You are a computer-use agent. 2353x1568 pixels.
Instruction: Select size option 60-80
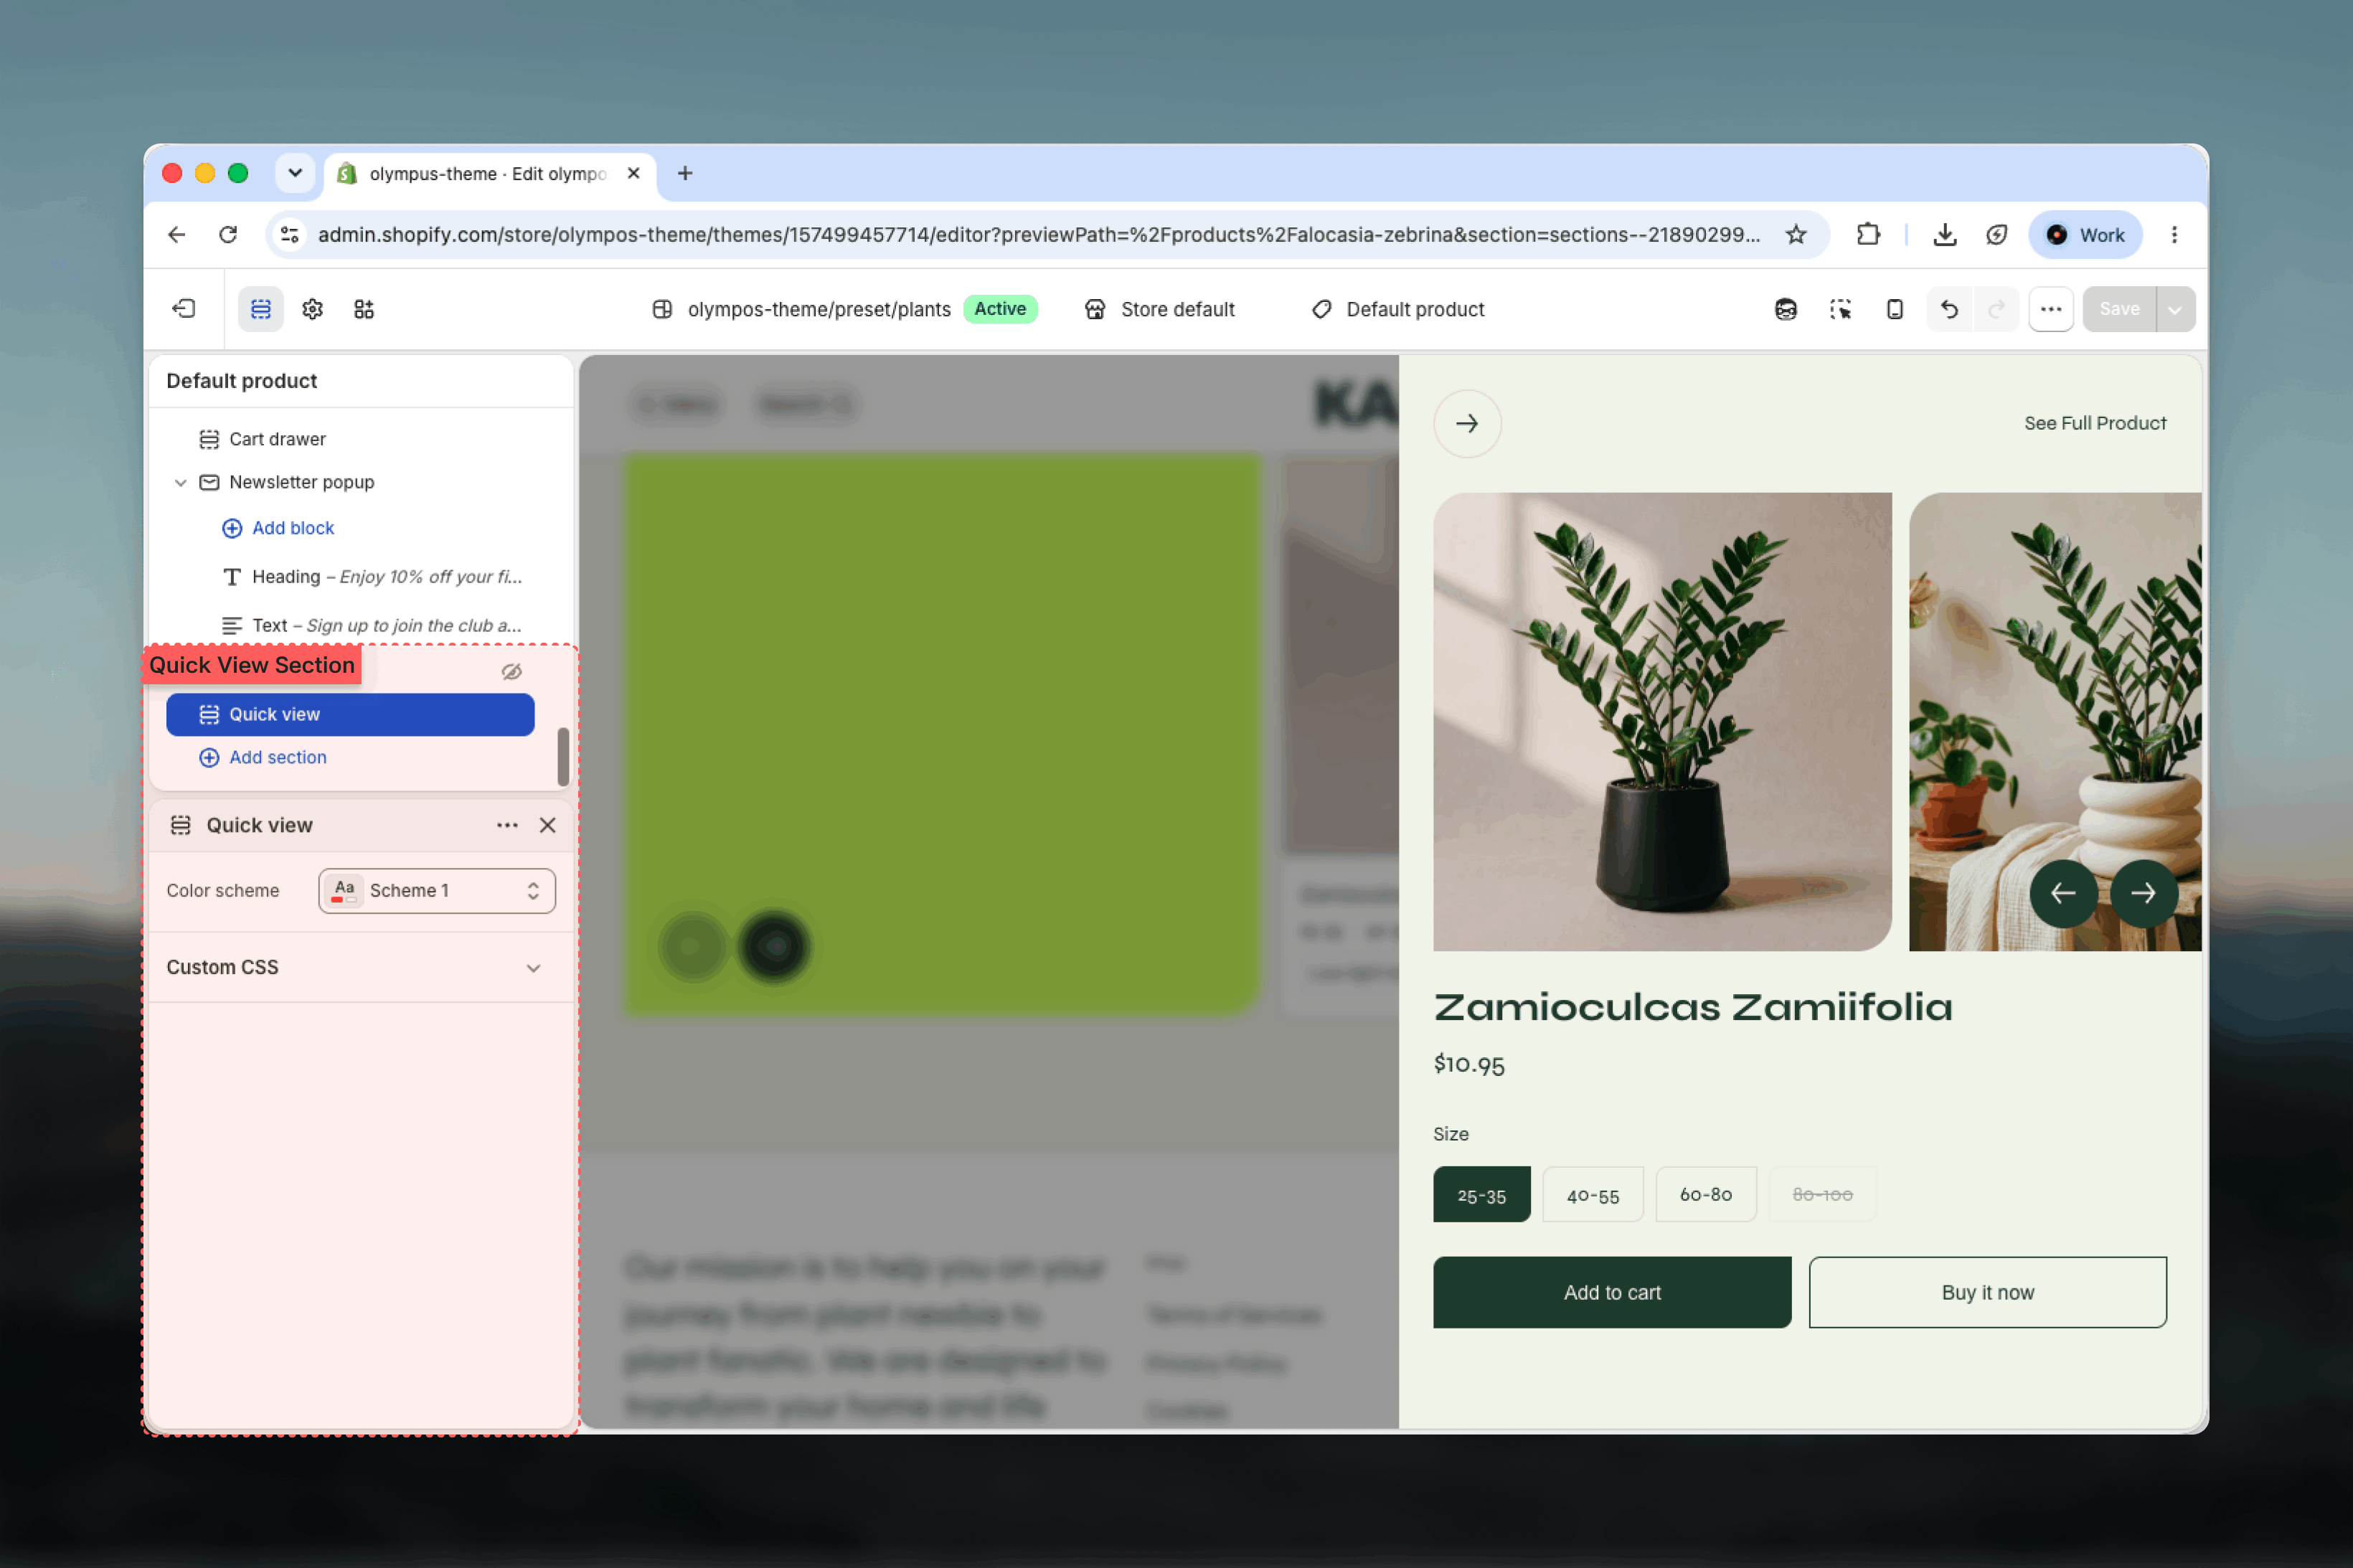[x=1706, y=1194]
